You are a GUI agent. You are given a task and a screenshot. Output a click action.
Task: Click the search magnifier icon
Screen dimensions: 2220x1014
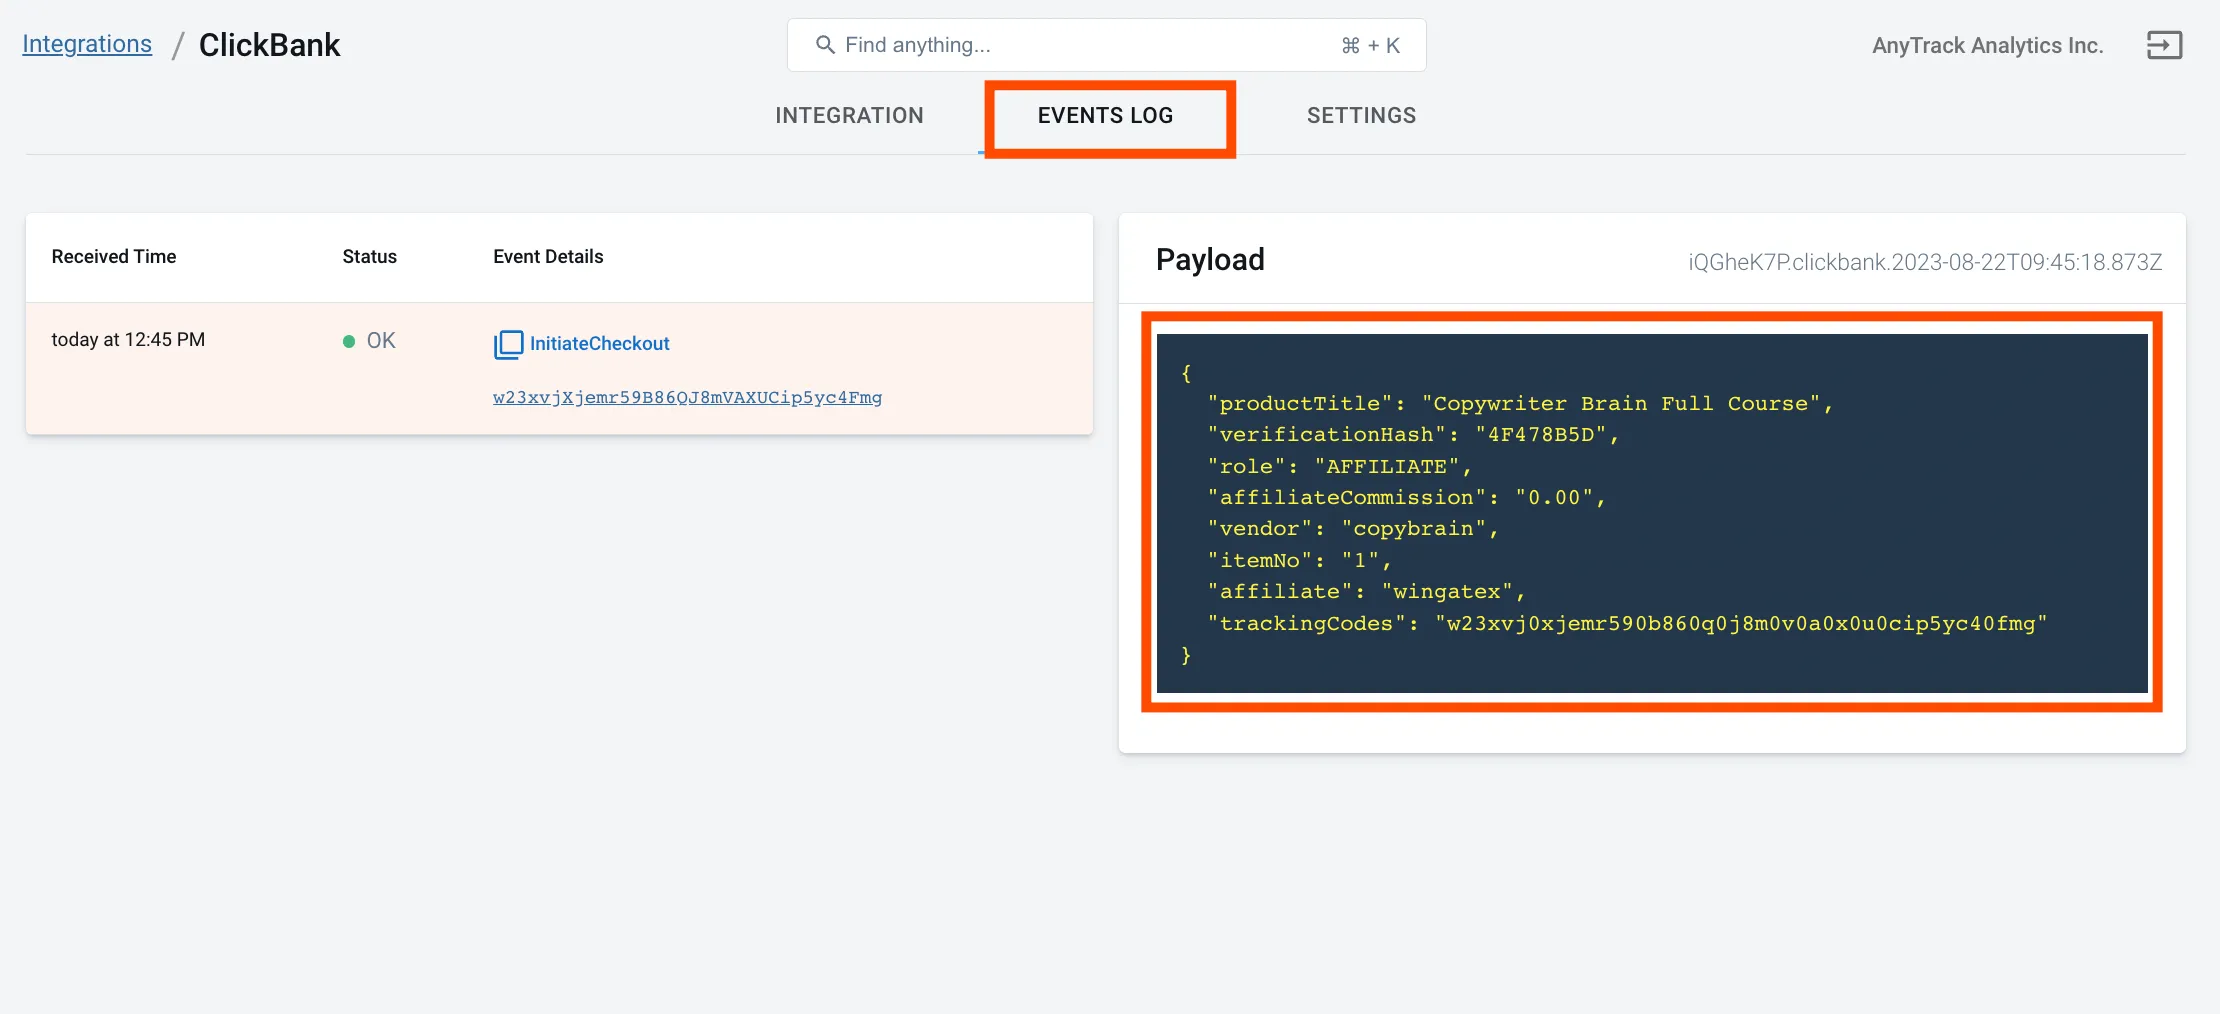pyautogui.click(x=825, y=45)
